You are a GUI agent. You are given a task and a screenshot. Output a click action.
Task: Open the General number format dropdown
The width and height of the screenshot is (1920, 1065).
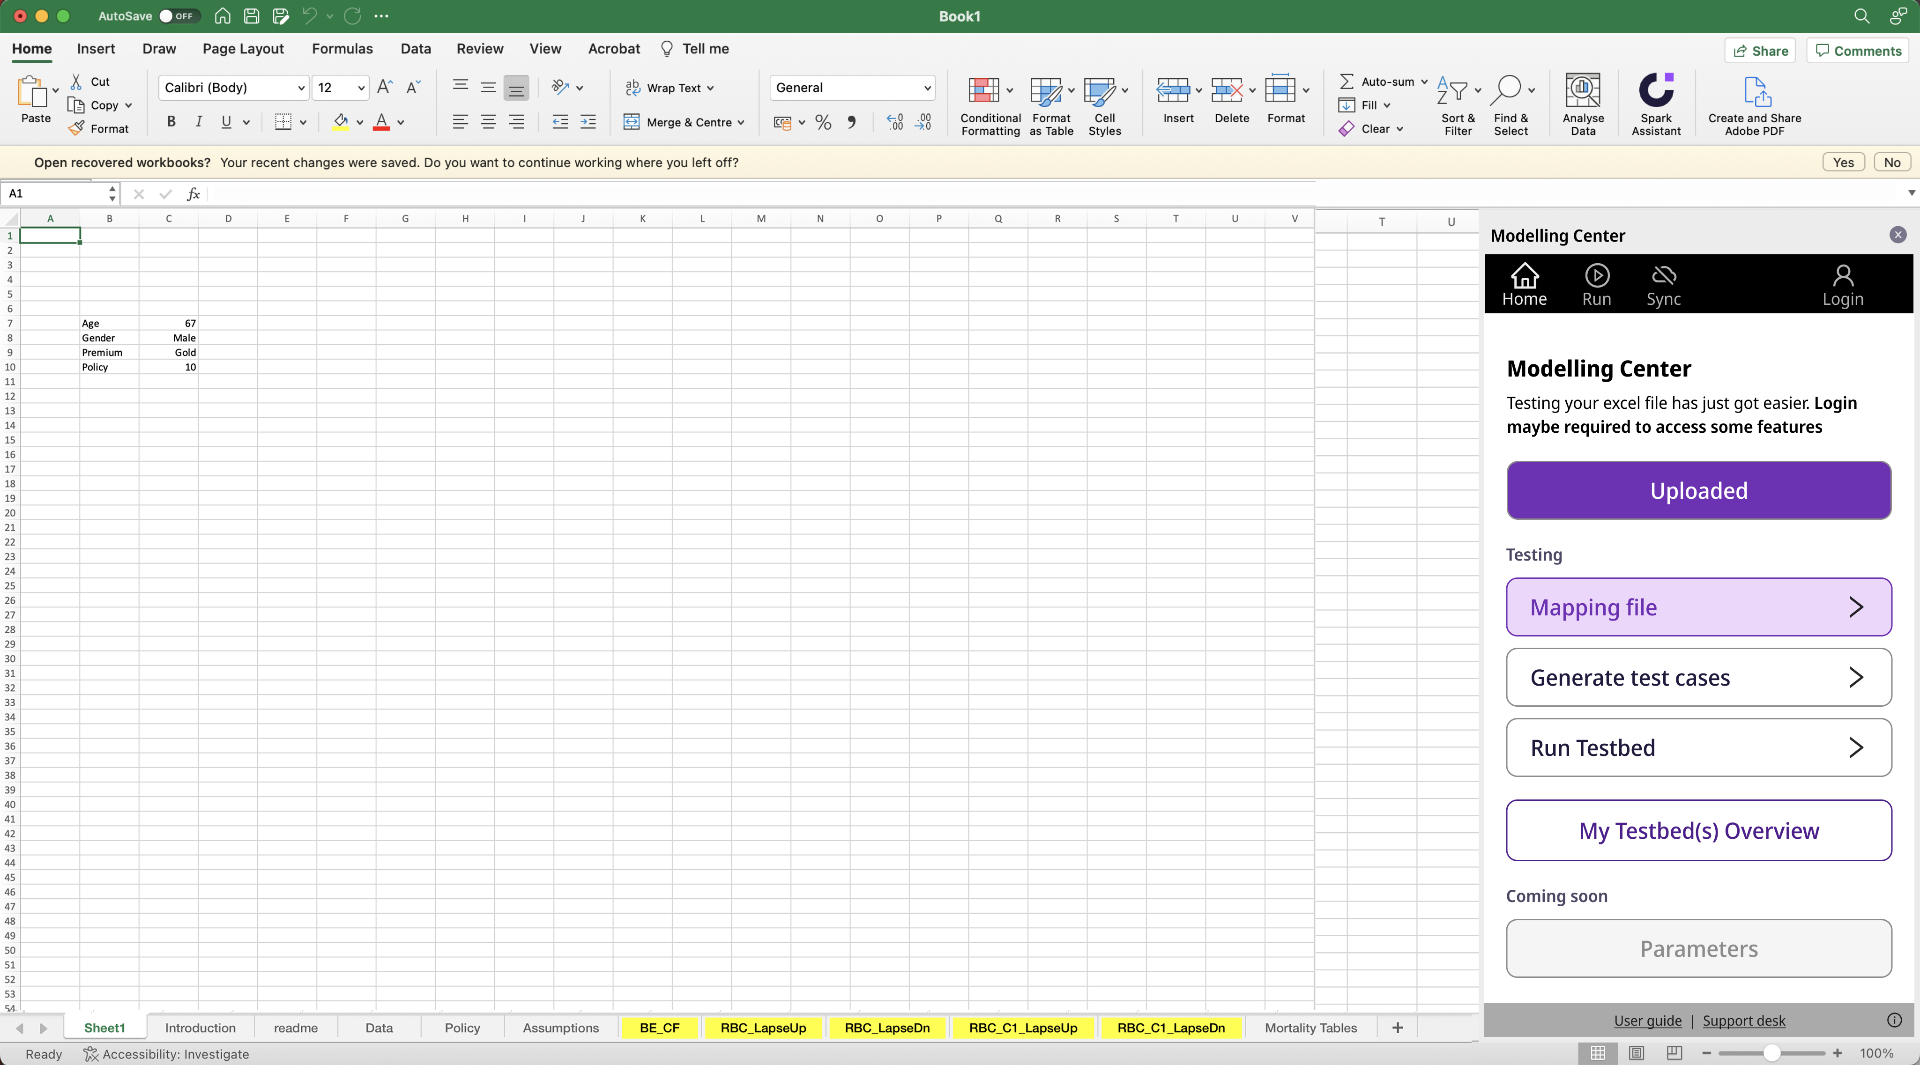tap(927, 88)
